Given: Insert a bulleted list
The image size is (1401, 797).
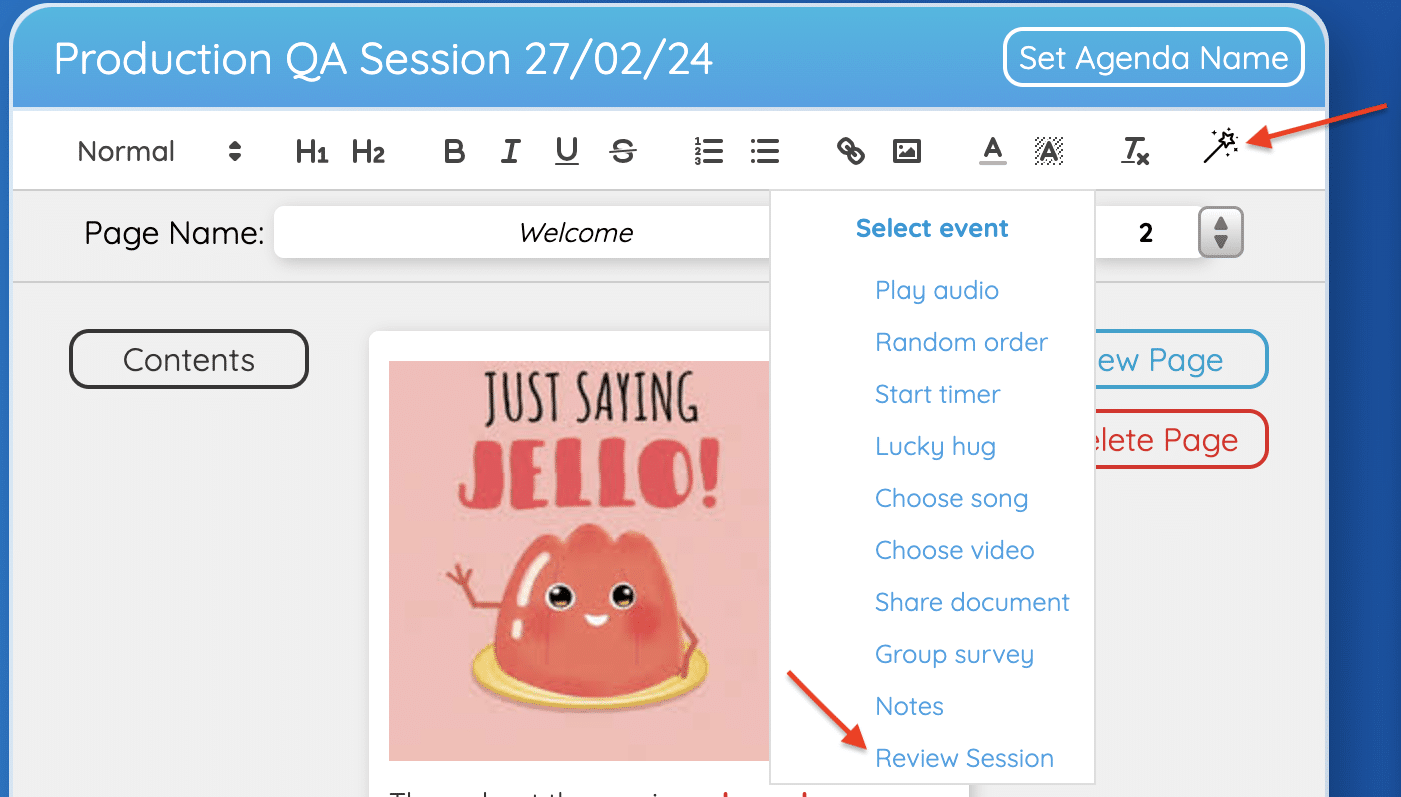Looking at the screenshot, I should [765, 152].
